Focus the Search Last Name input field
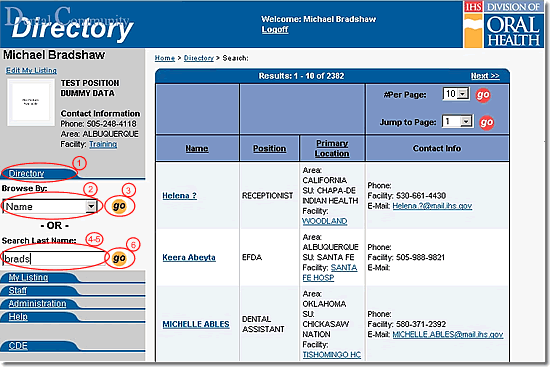Image resolution: width=550 pixels, height=367 pixels. pyautogui.click(x=53, y=259)
